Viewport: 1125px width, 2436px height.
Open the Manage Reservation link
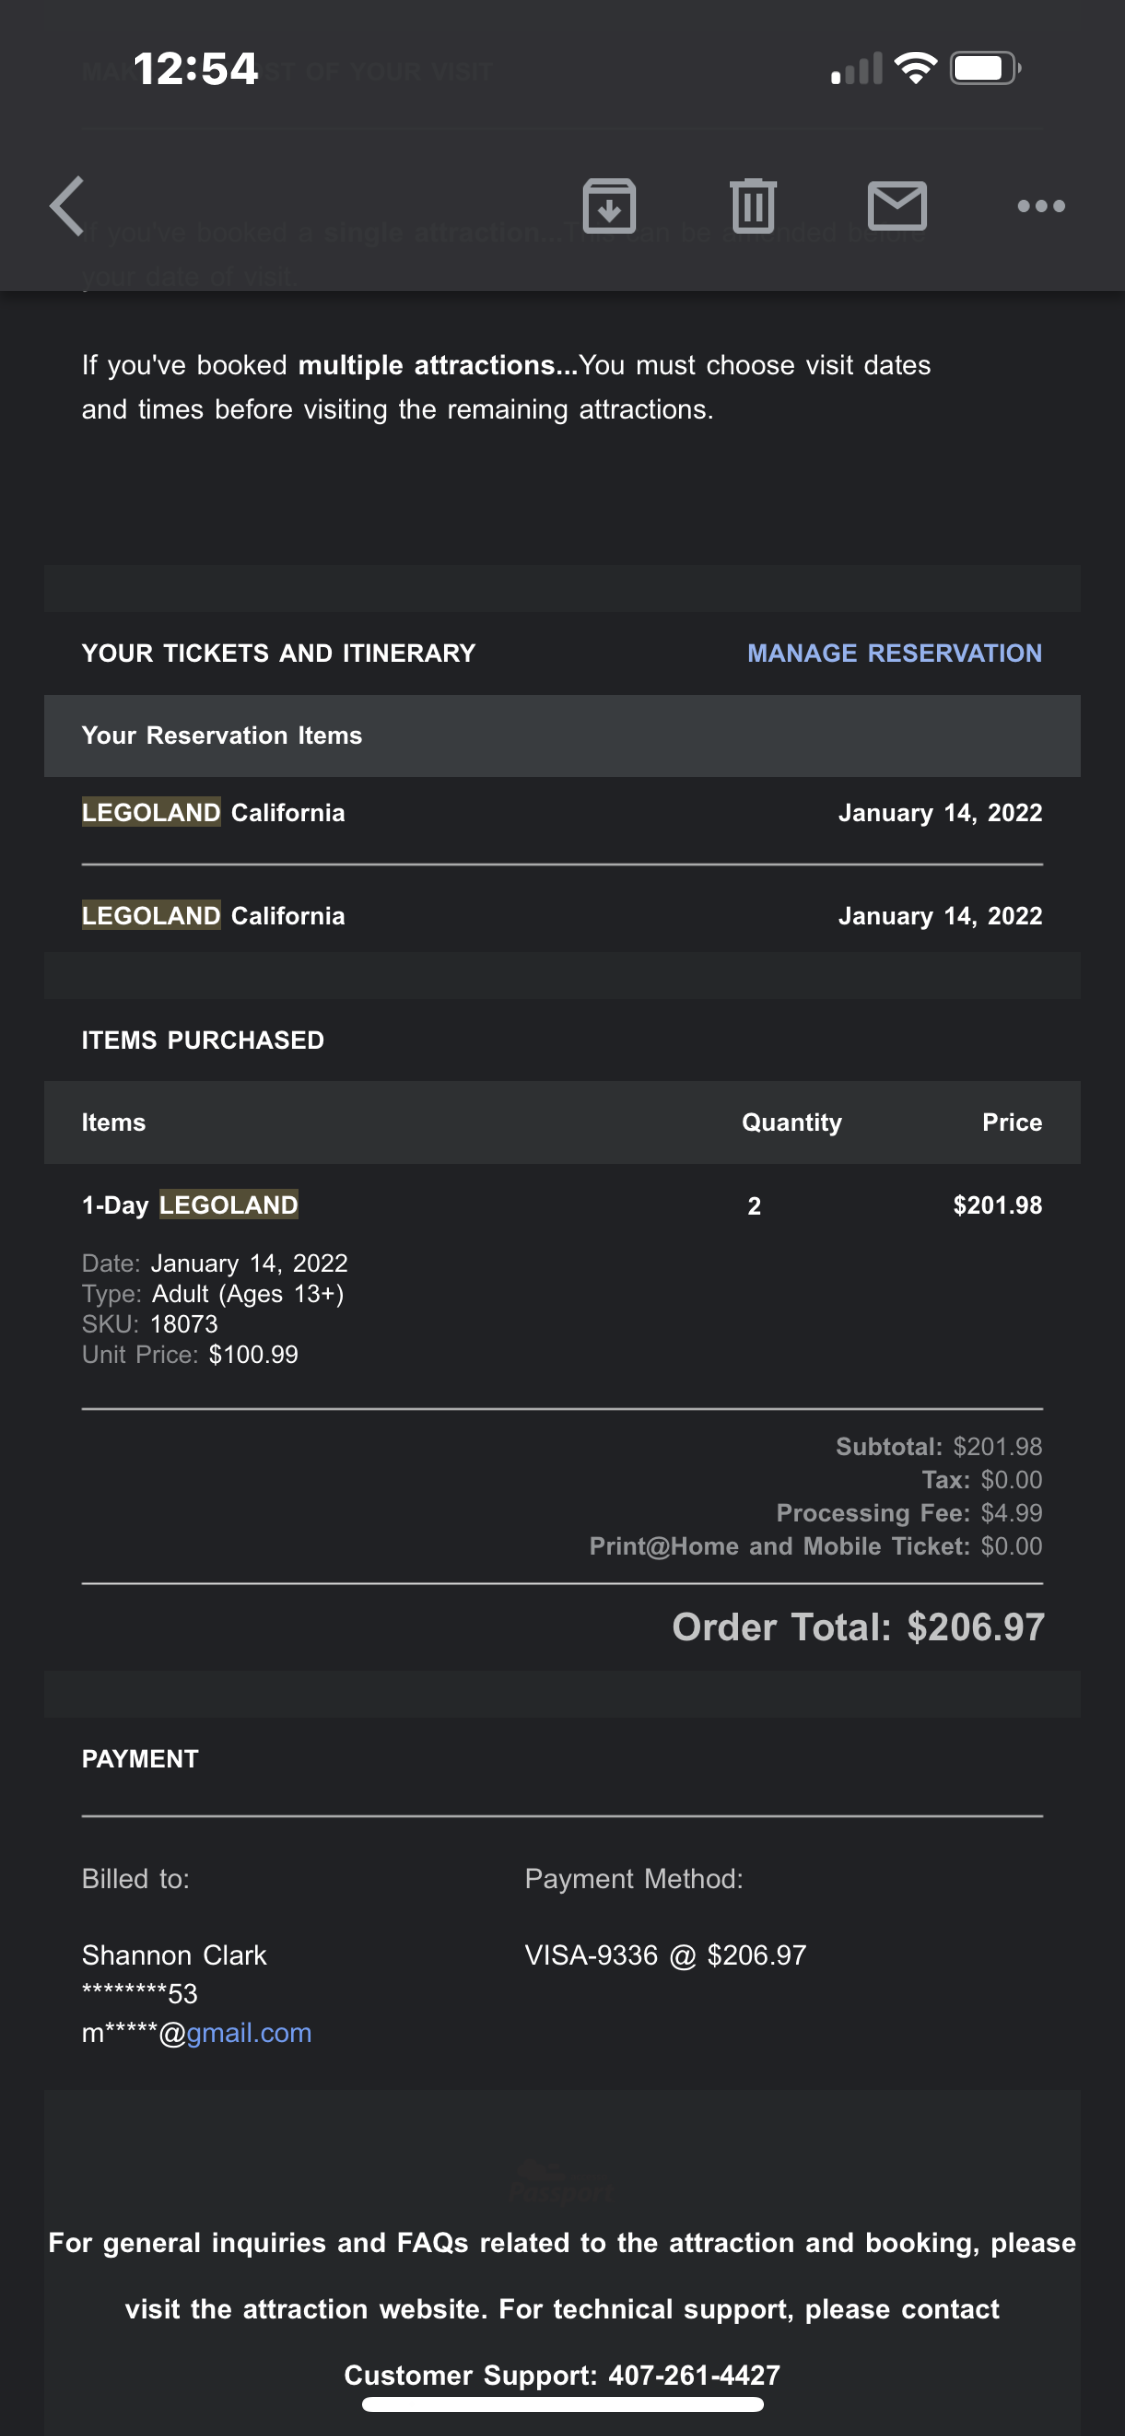894,653
